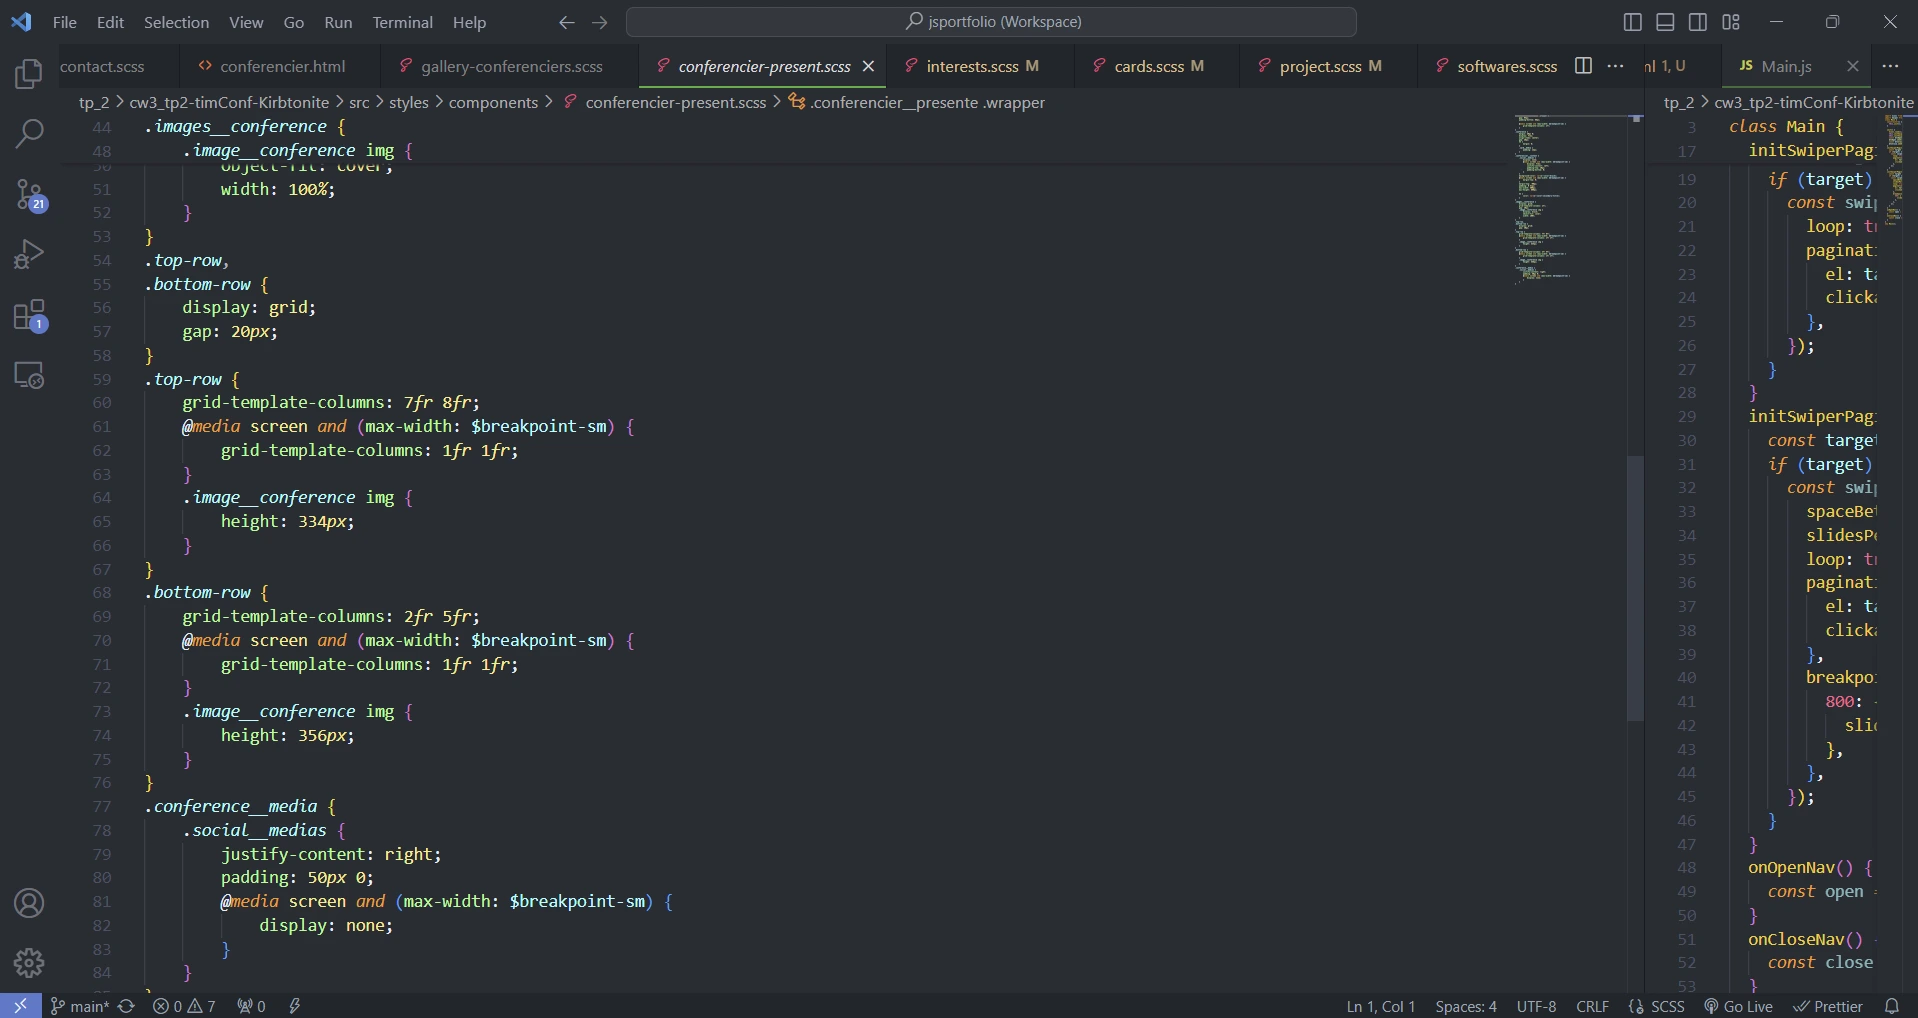Synchronize changes icon in status bar
This screenshot has height=1018, width=1918.
[126, 1006]
